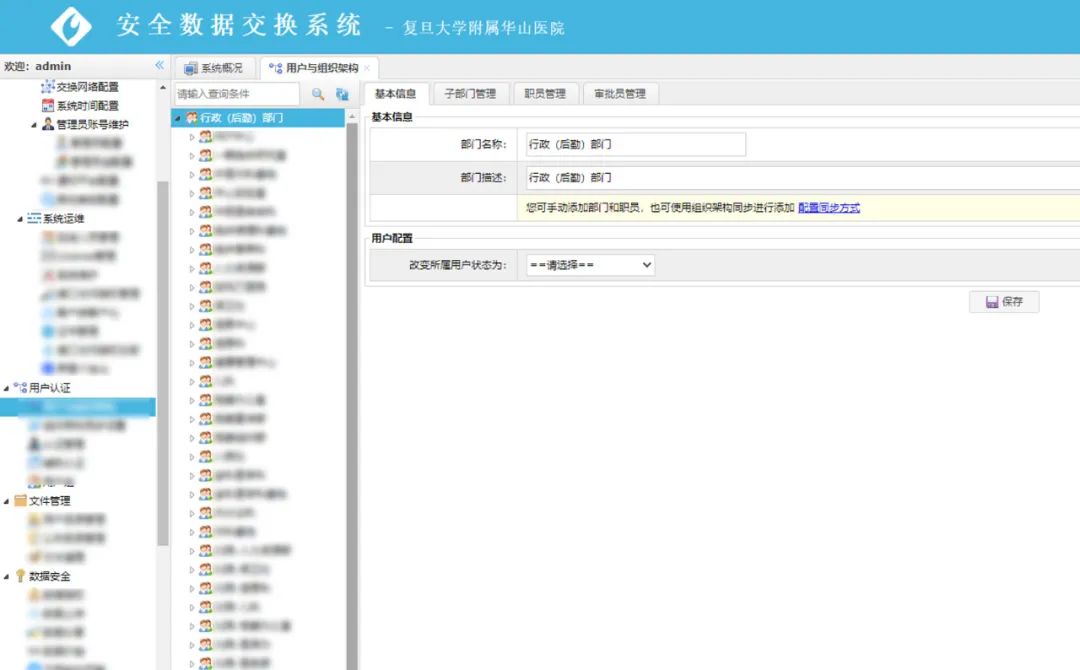This screenshot has height=670, width=1080.
Task: Open the 配置同步方式 link
Action: coord(829,208)
